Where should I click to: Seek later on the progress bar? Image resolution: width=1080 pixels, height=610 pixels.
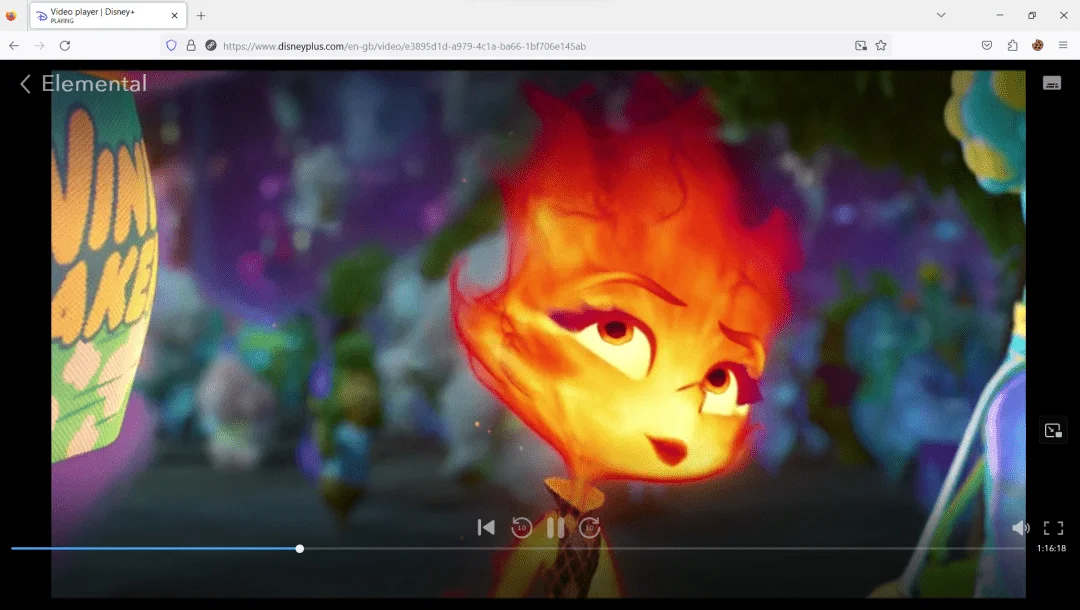(661, 549)
